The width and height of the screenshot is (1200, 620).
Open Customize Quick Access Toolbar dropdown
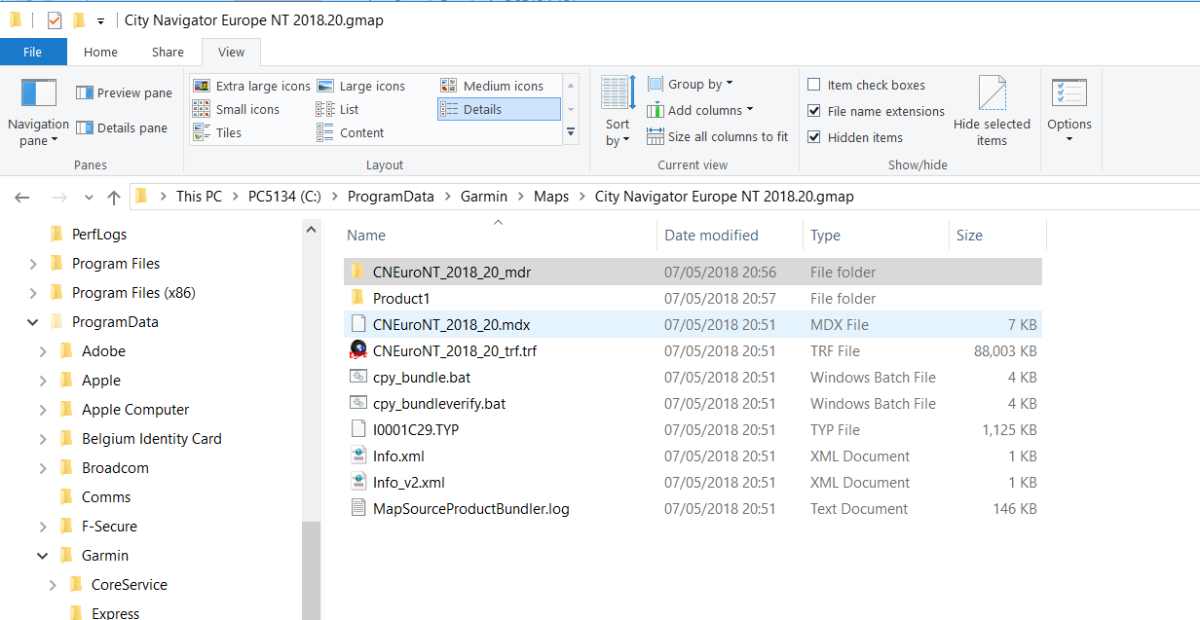pyautogui.click(x=101, y=21)
